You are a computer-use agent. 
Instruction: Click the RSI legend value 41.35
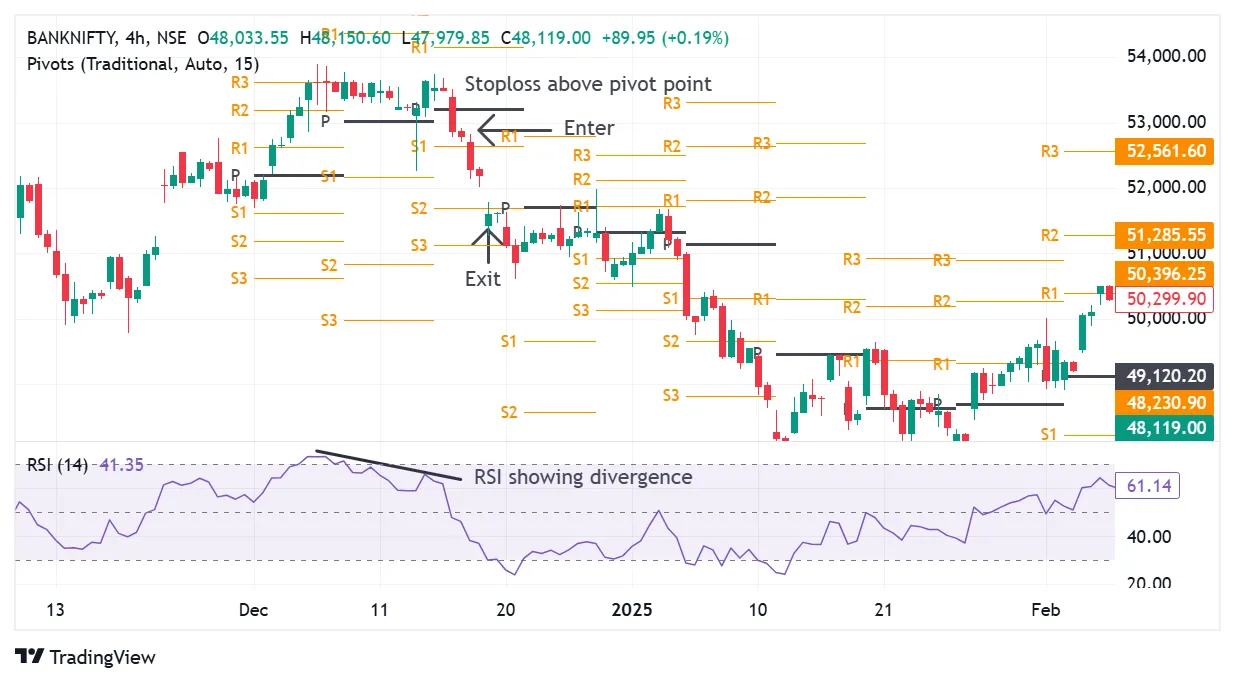pos(121,464)
